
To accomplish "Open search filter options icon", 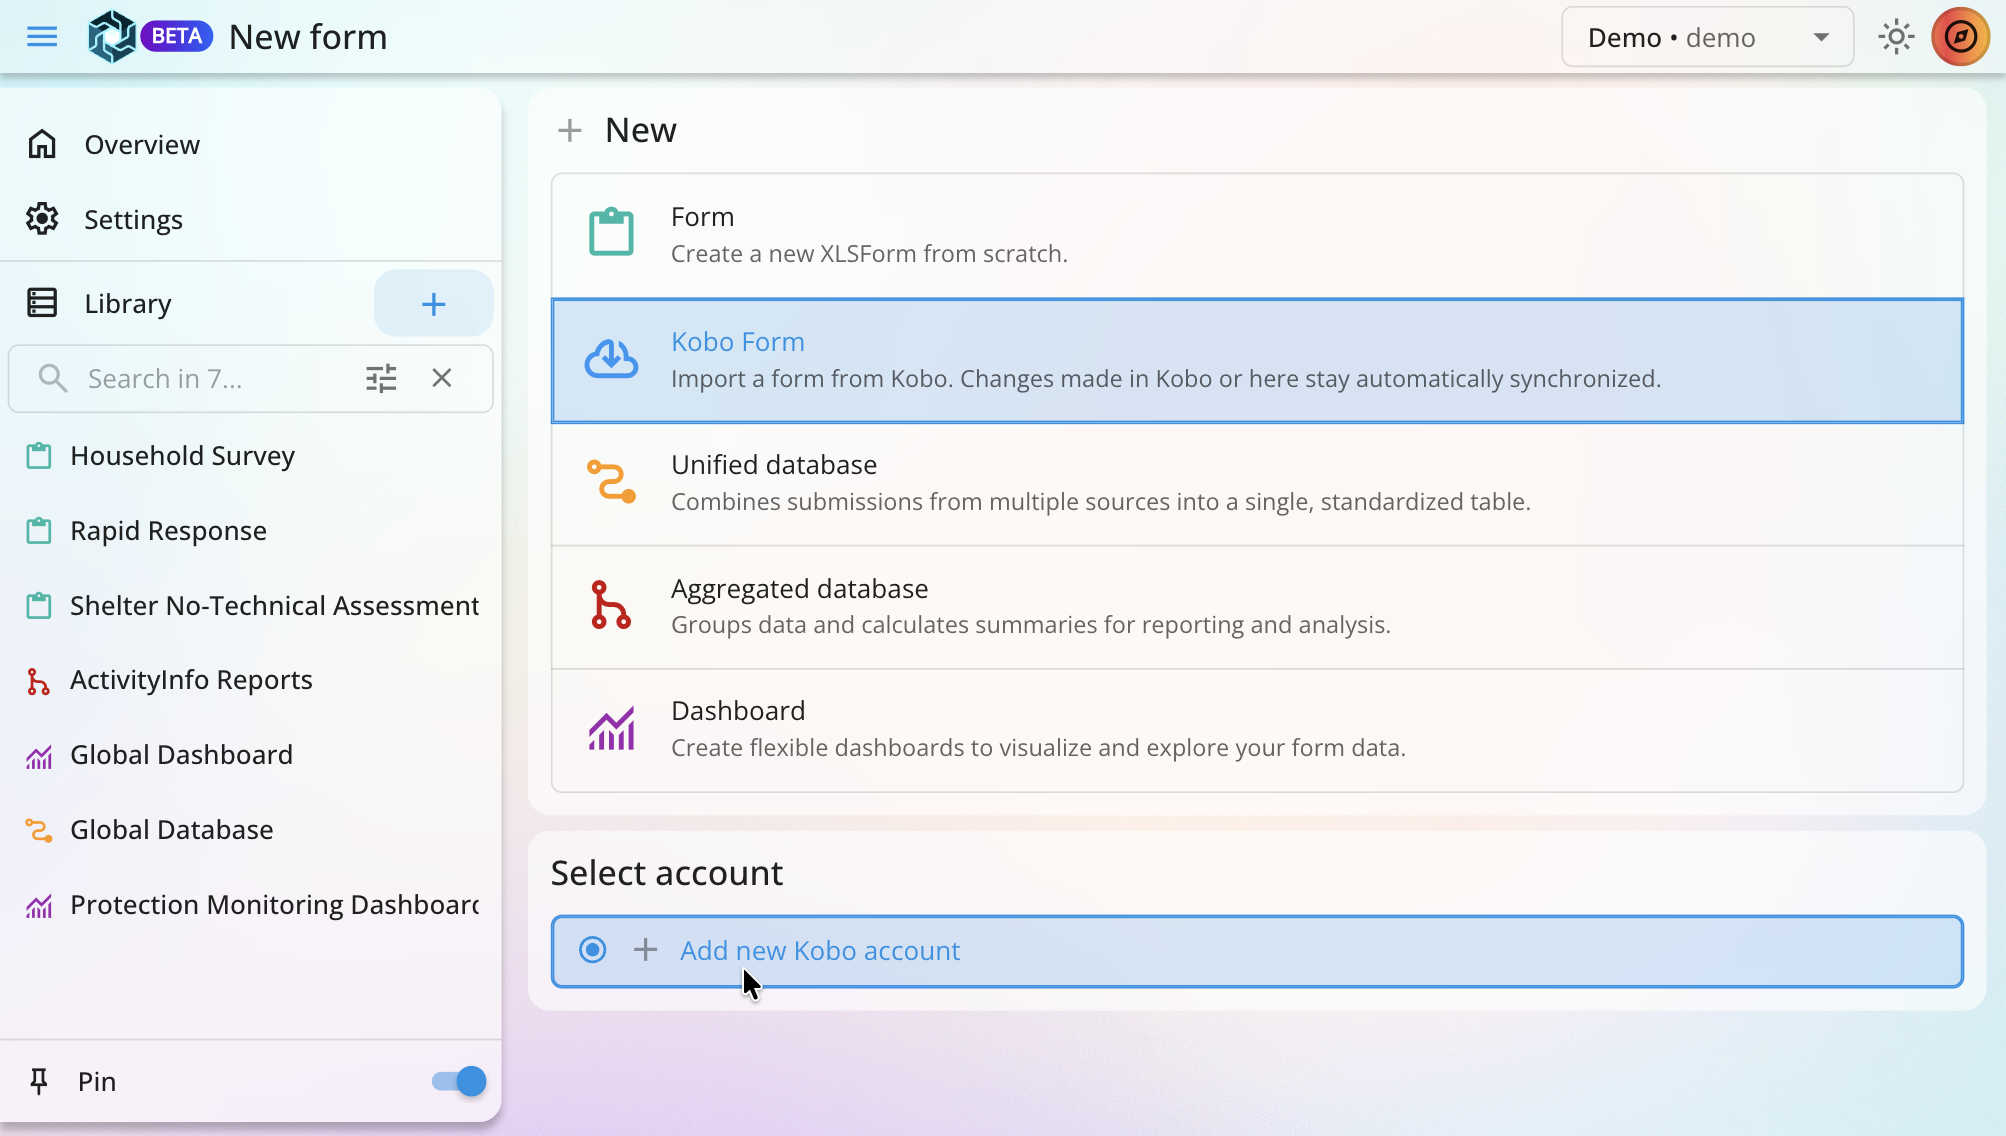I will [x=381, y=378].
